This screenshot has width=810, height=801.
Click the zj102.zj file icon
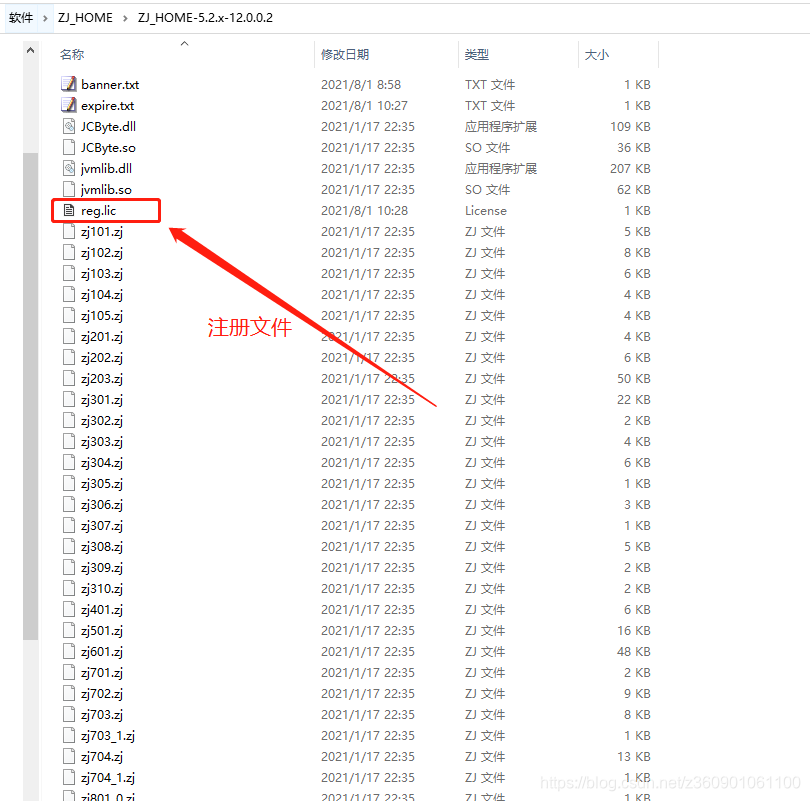[x=69, y=252]
